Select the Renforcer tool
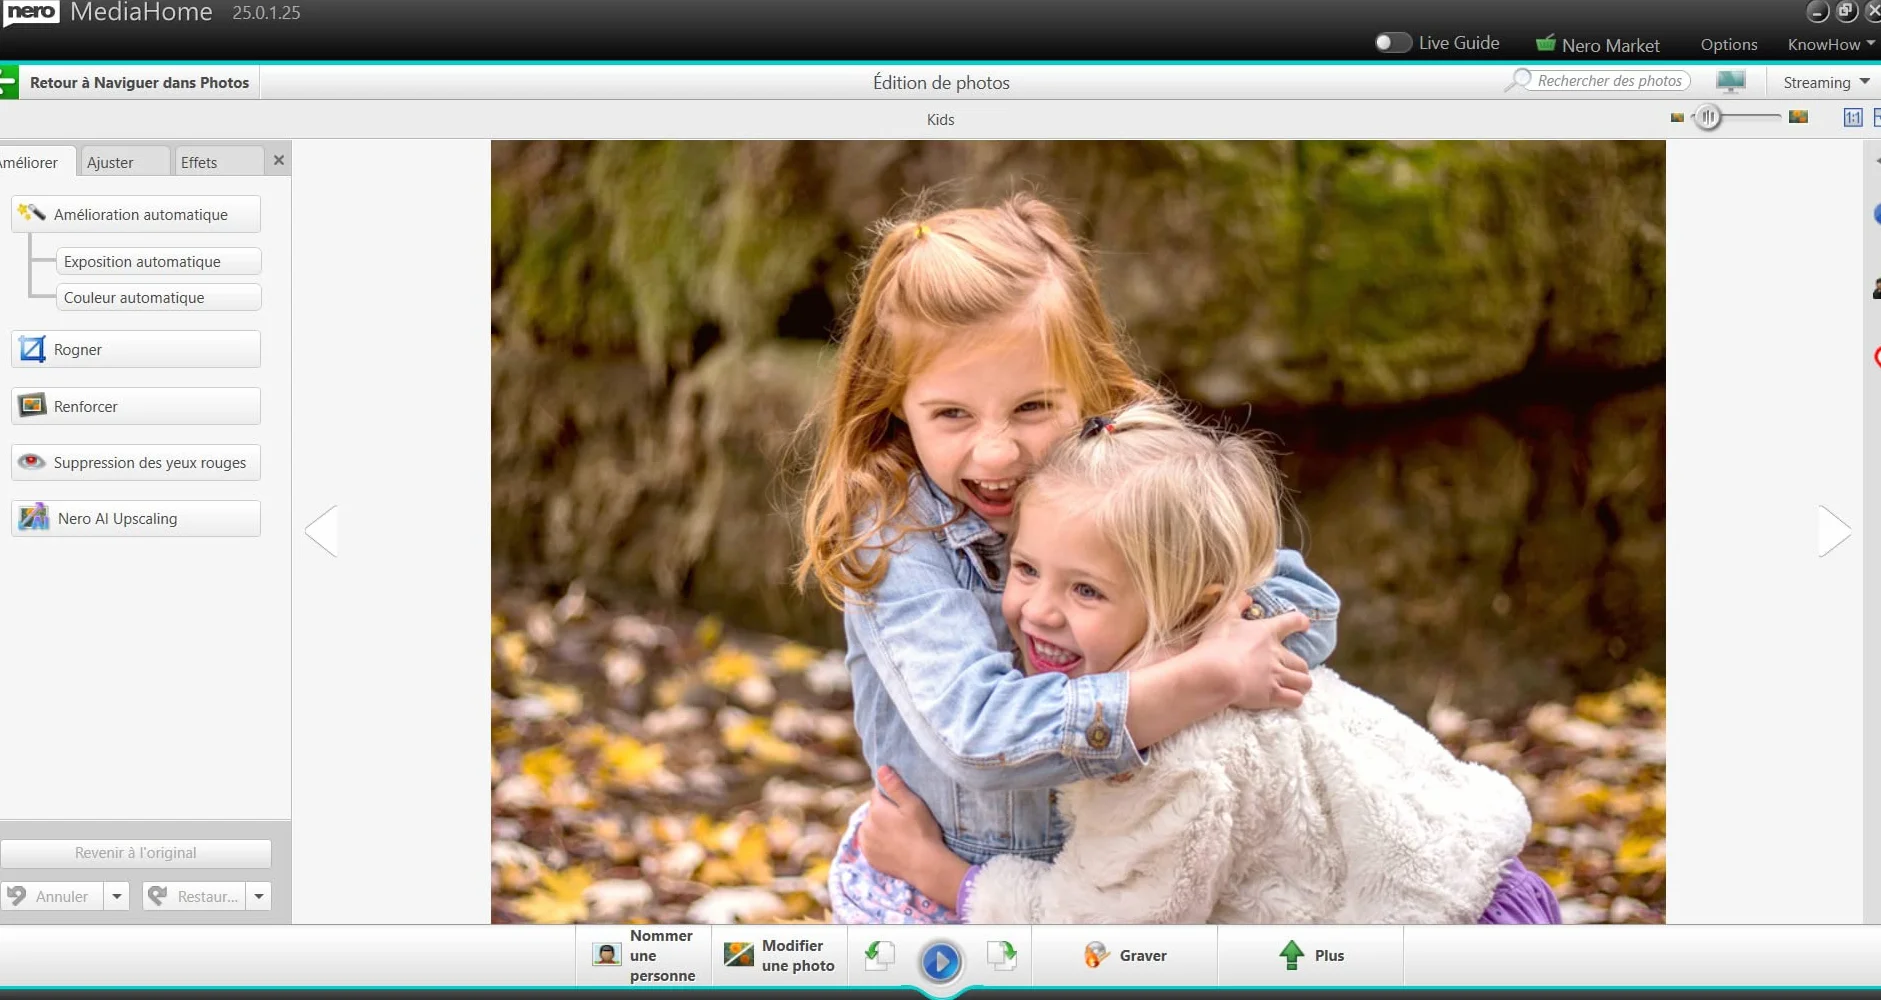 [x=136, y=406]
